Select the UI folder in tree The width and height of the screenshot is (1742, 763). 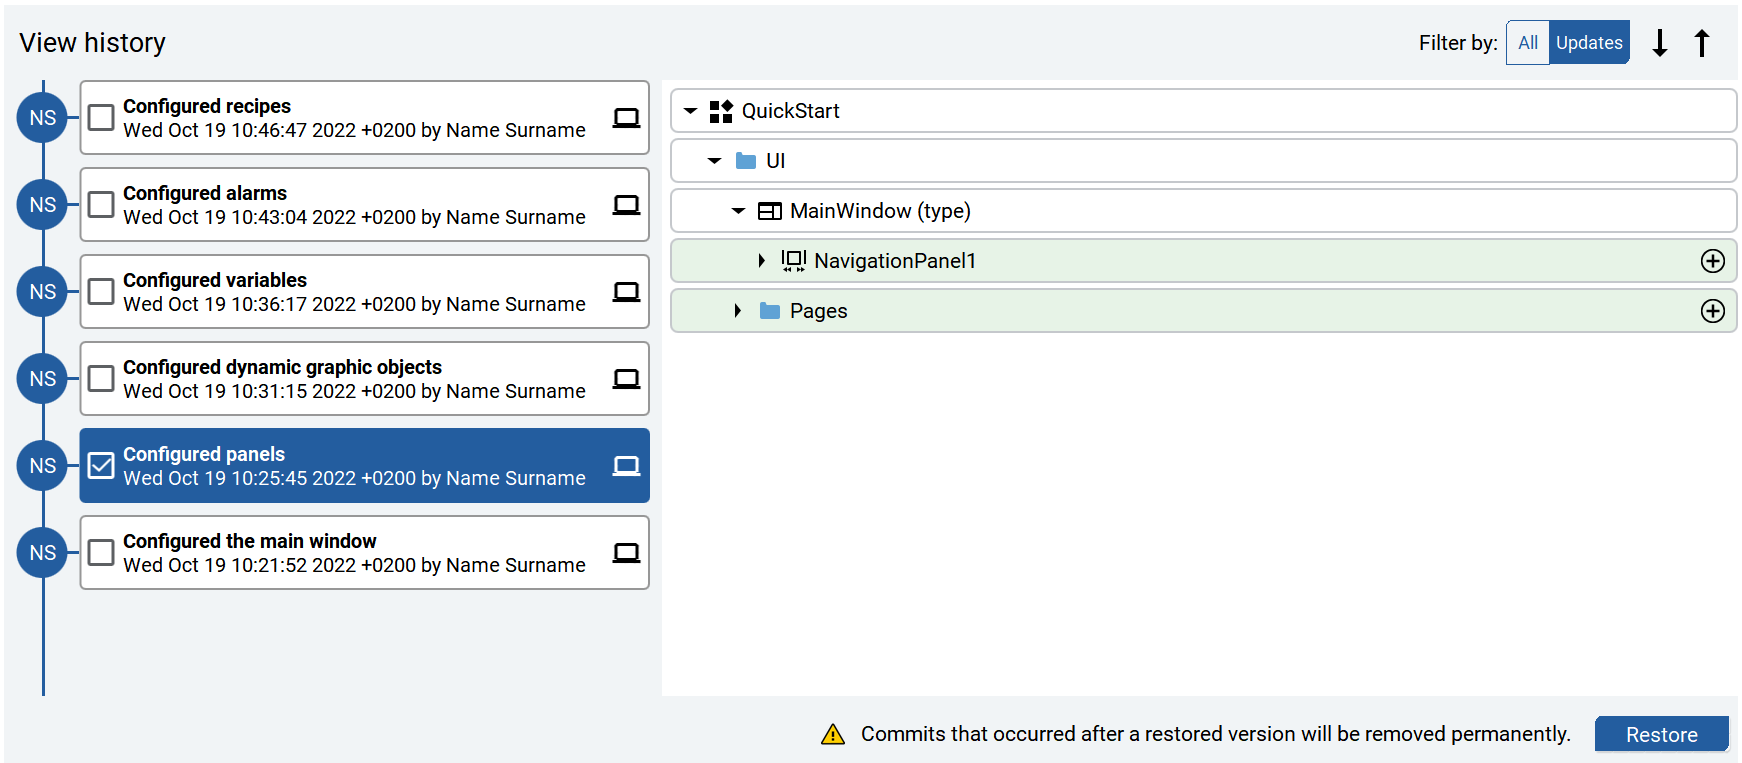[775, 161]
